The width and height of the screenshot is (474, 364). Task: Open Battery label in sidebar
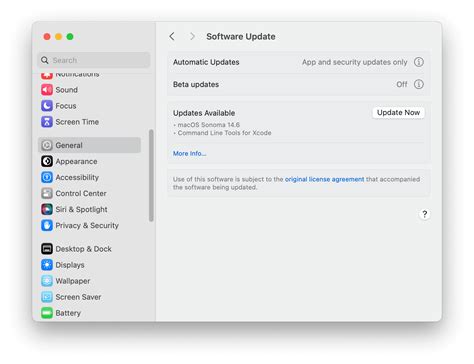coord(68,313)
